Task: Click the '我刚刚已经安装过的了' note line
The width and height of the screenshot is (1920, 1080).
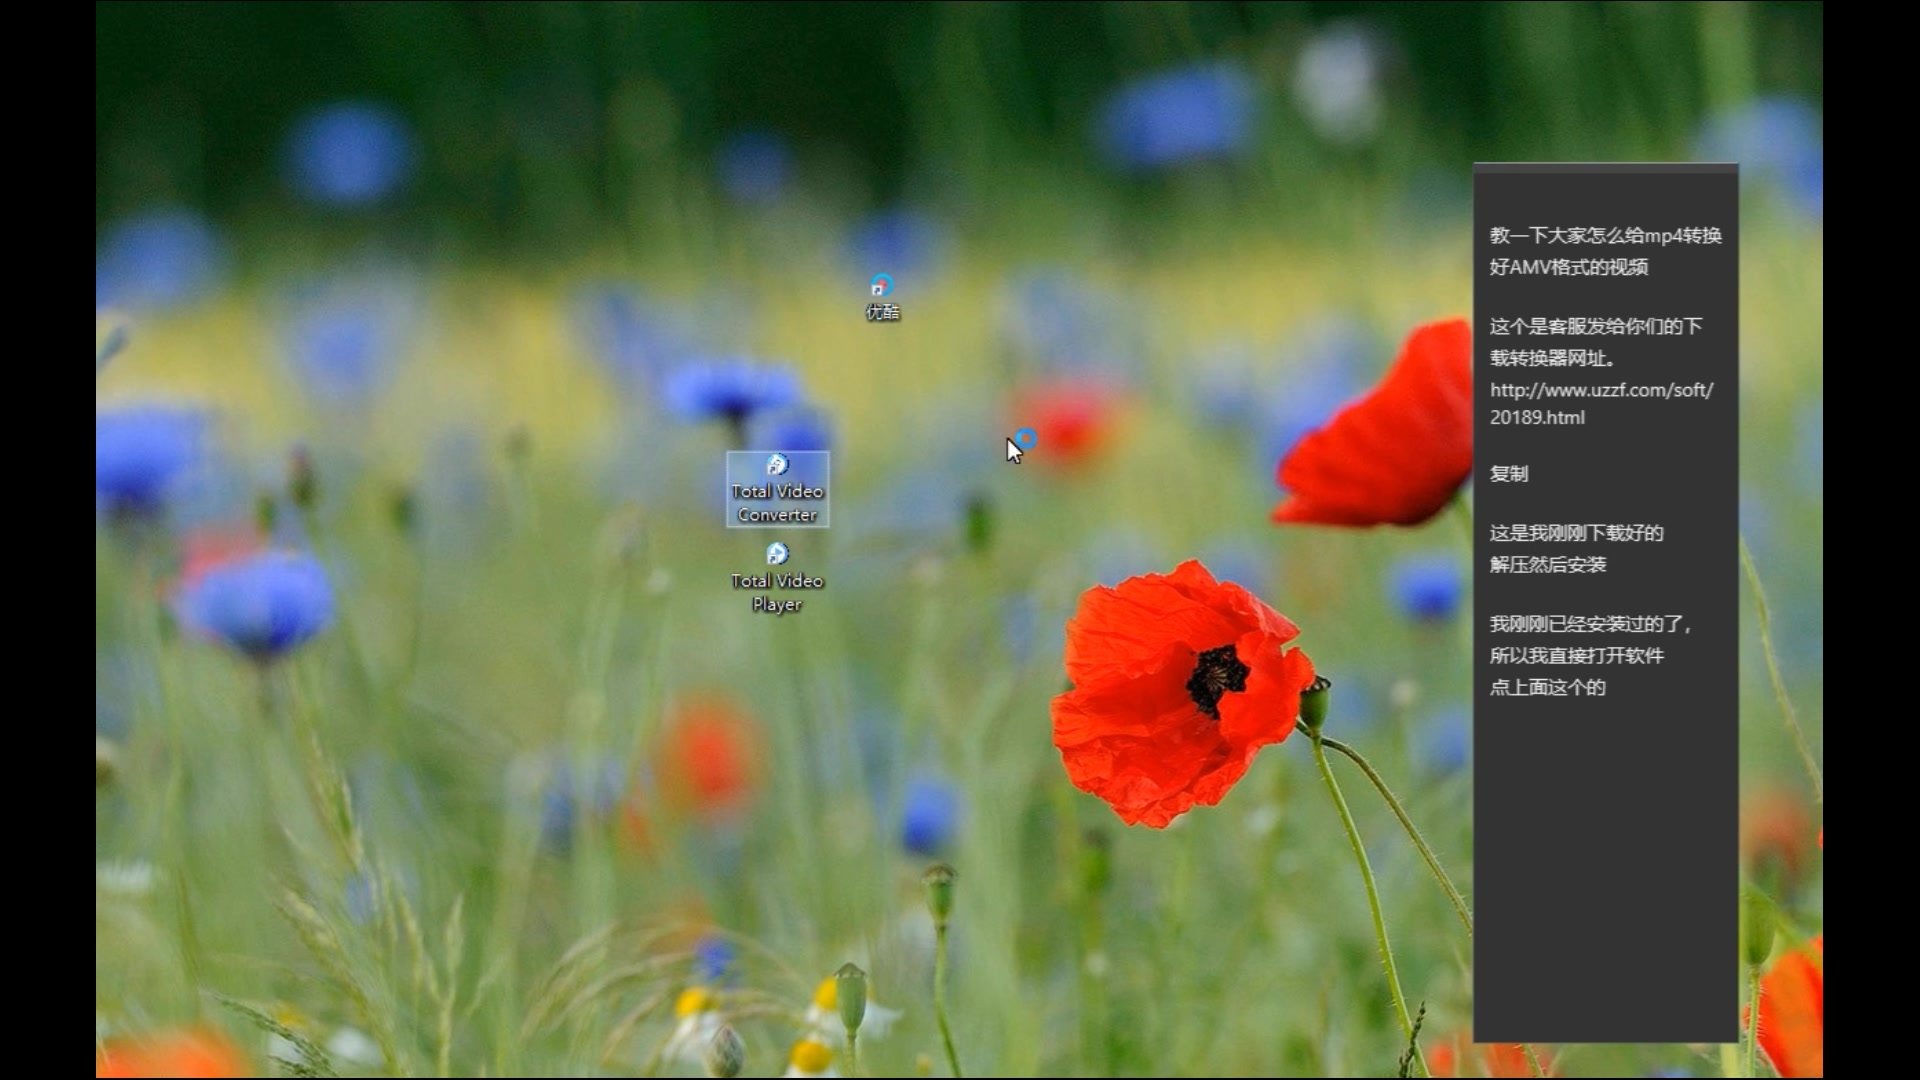Action: click(x=1589, y=625)
